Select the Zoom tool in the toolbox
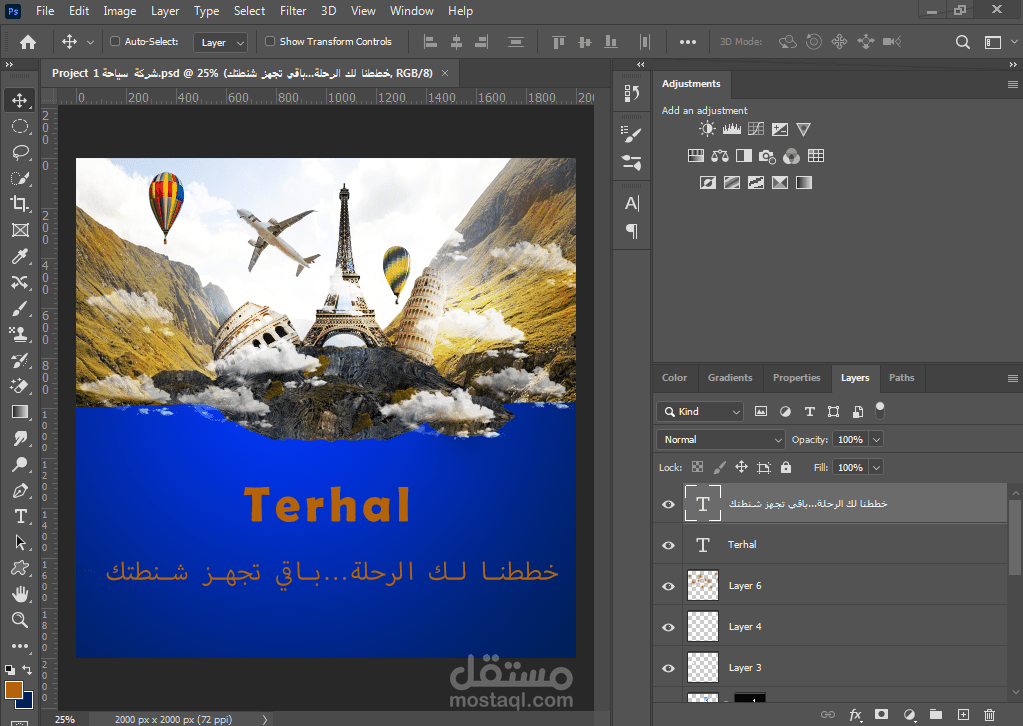This screenshot has width=1023, height=726. coord(20,620)
